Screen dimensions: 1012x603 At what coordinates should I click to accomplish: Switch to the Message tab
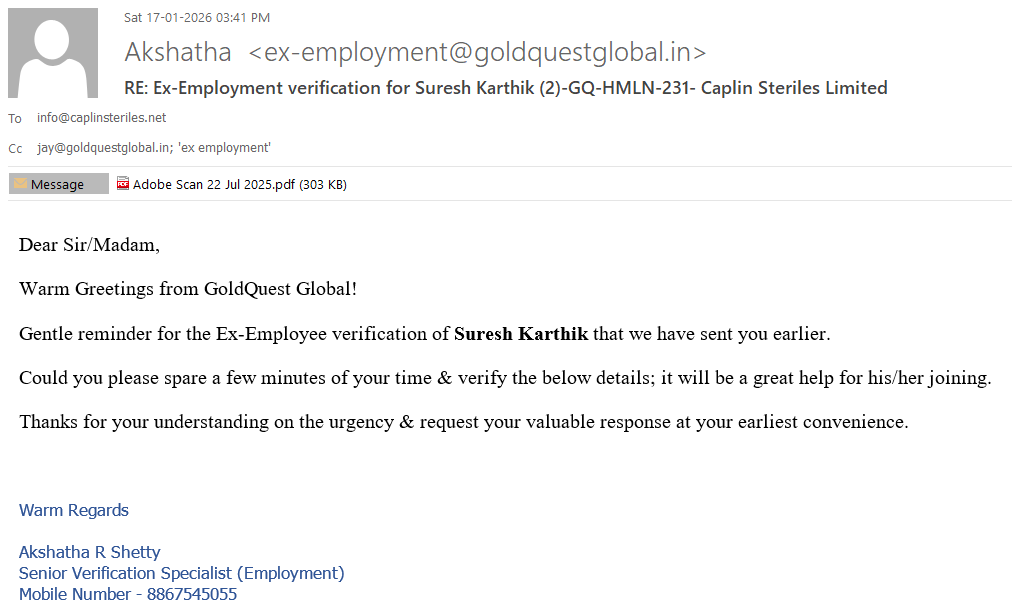pyautogui.click(x=58, y=184)
